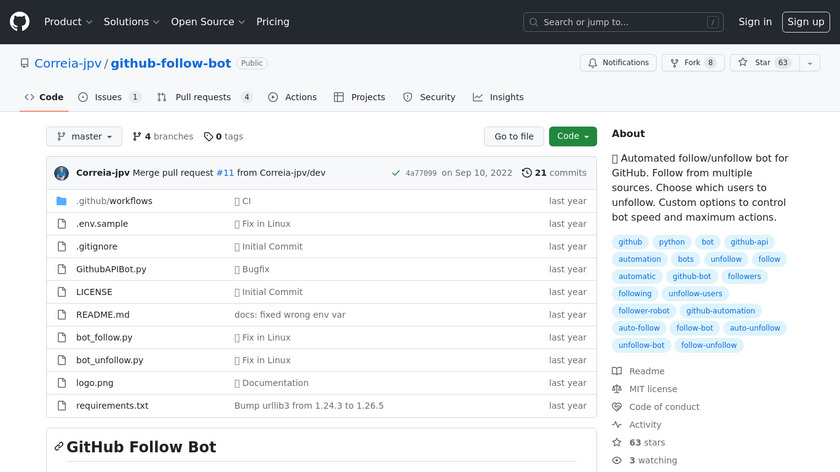
Task: Click the Go to file button
Action: (x=514, y=136)
